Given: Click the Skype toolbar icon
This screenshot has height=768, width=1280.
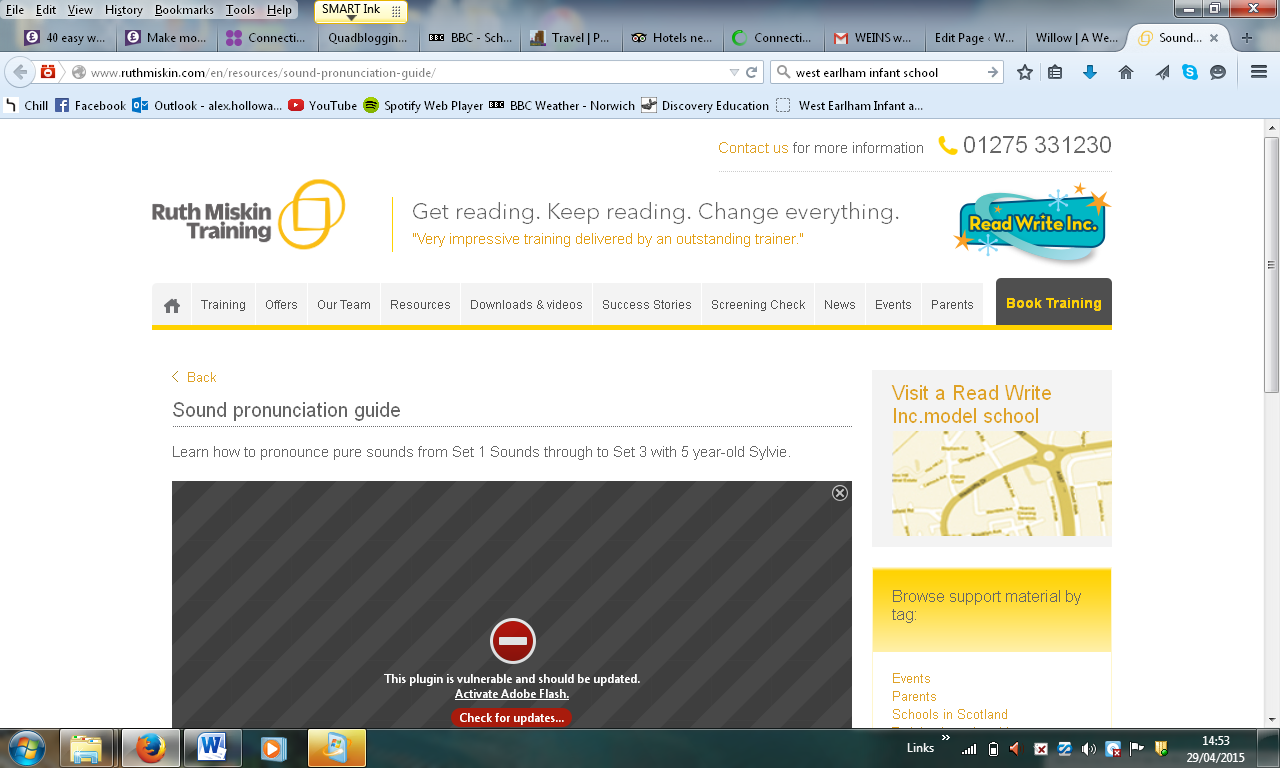Looking at the screenshot, I should click(1189, 72).
